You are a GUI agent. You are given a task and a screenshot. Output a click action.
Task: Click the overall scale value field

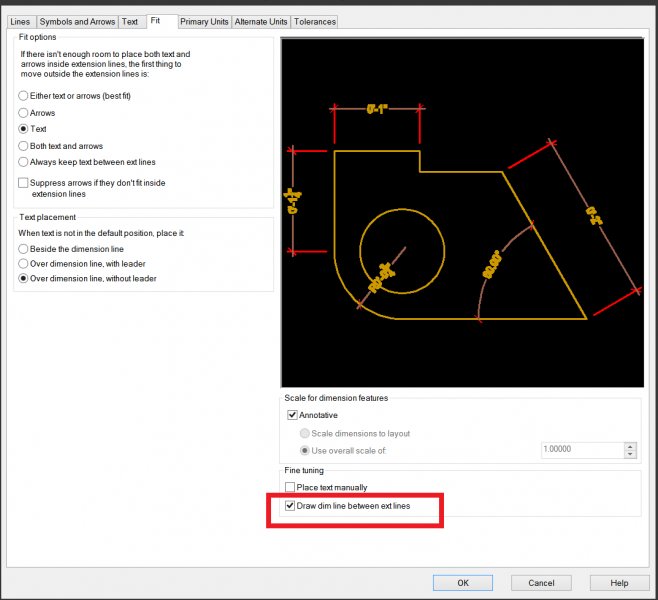coord(582,450)
